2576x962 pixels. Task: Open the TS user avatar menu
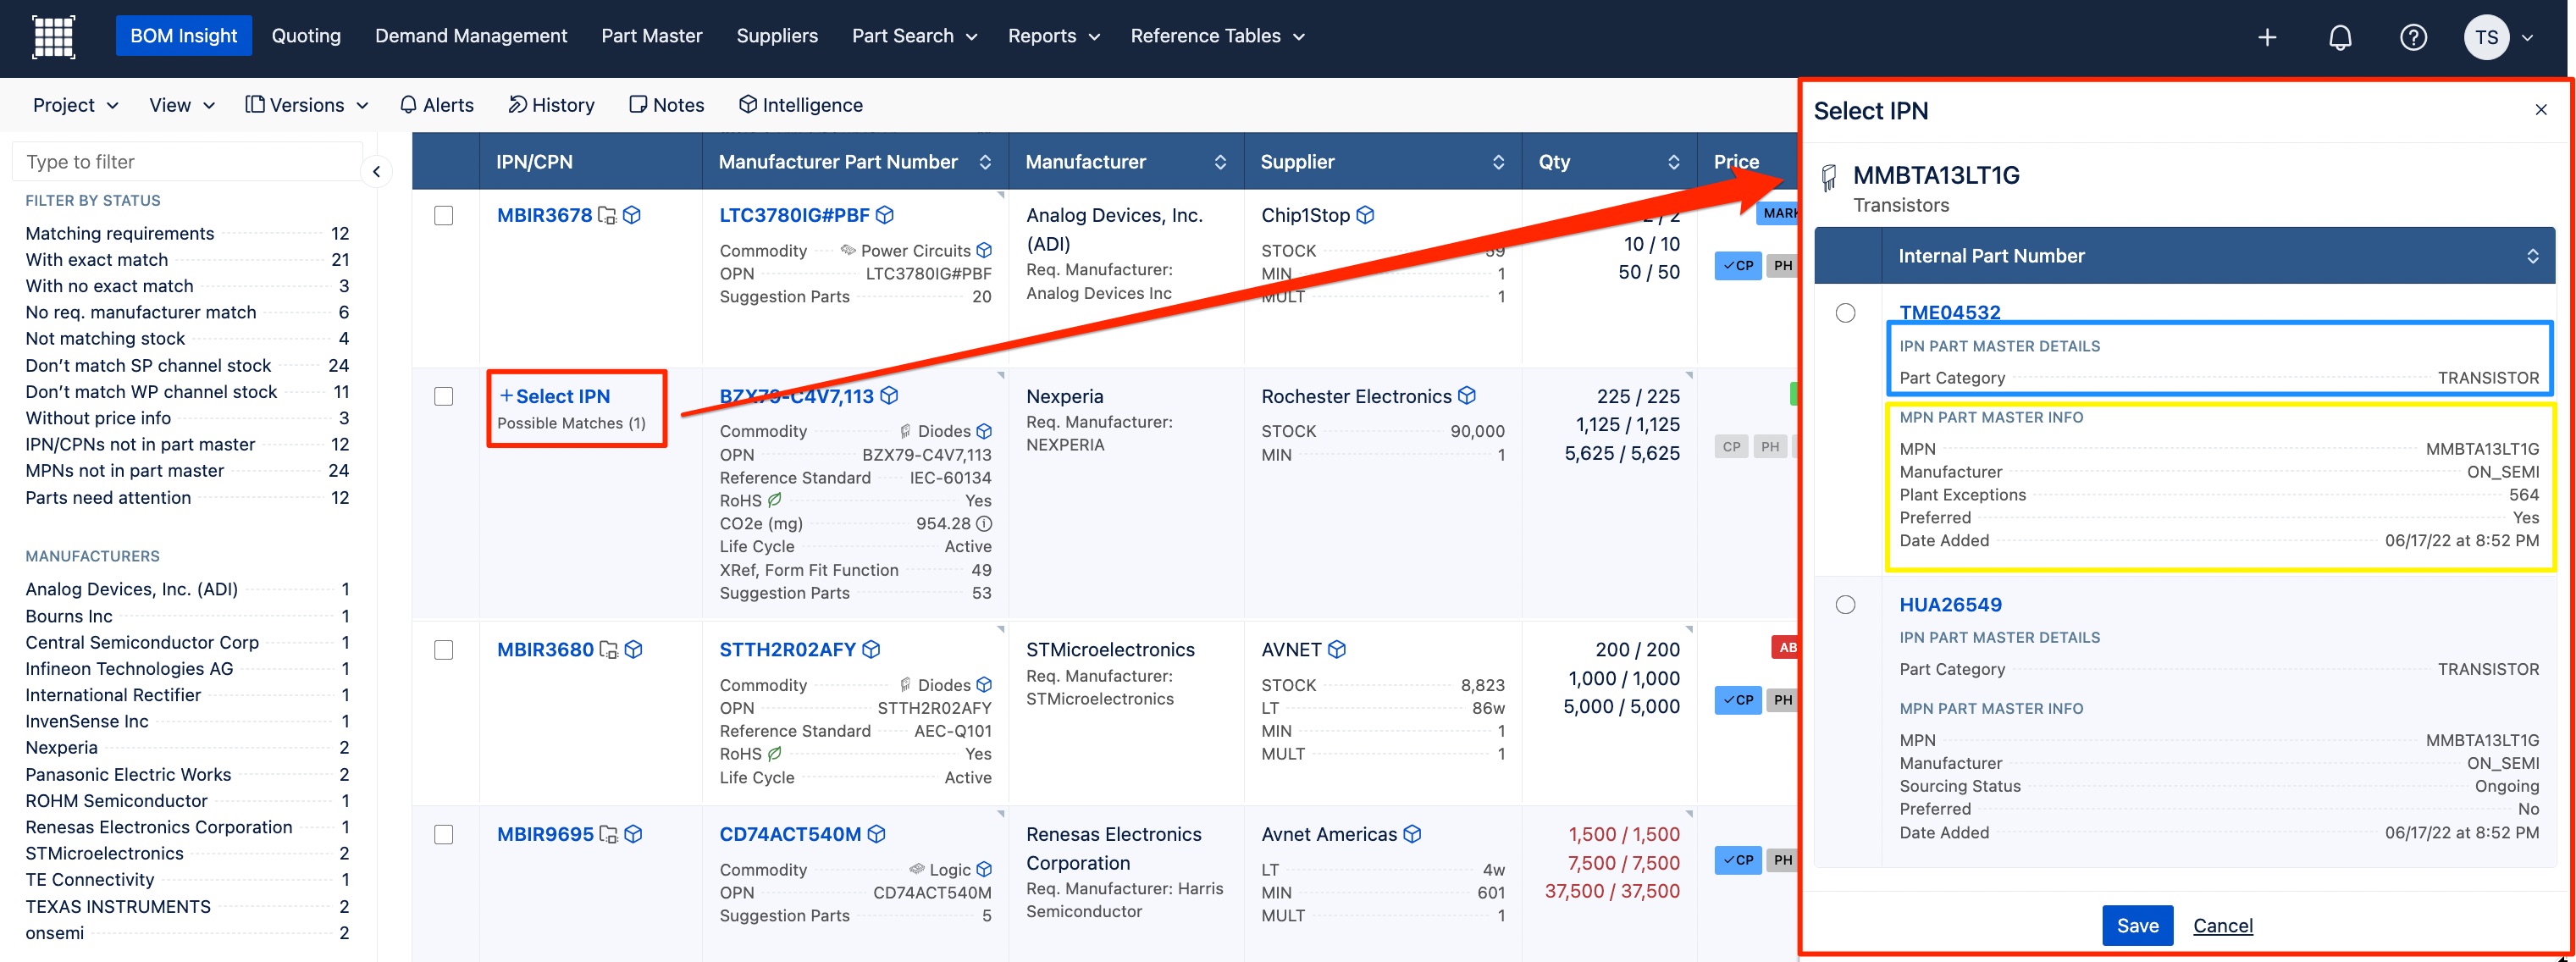point(2497,37)
